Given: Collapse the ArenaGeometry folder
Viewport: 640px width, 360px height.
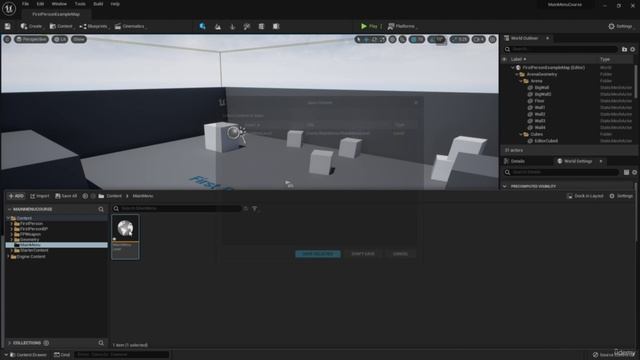Looking at the screenshot, I should (x=517, y=74).
